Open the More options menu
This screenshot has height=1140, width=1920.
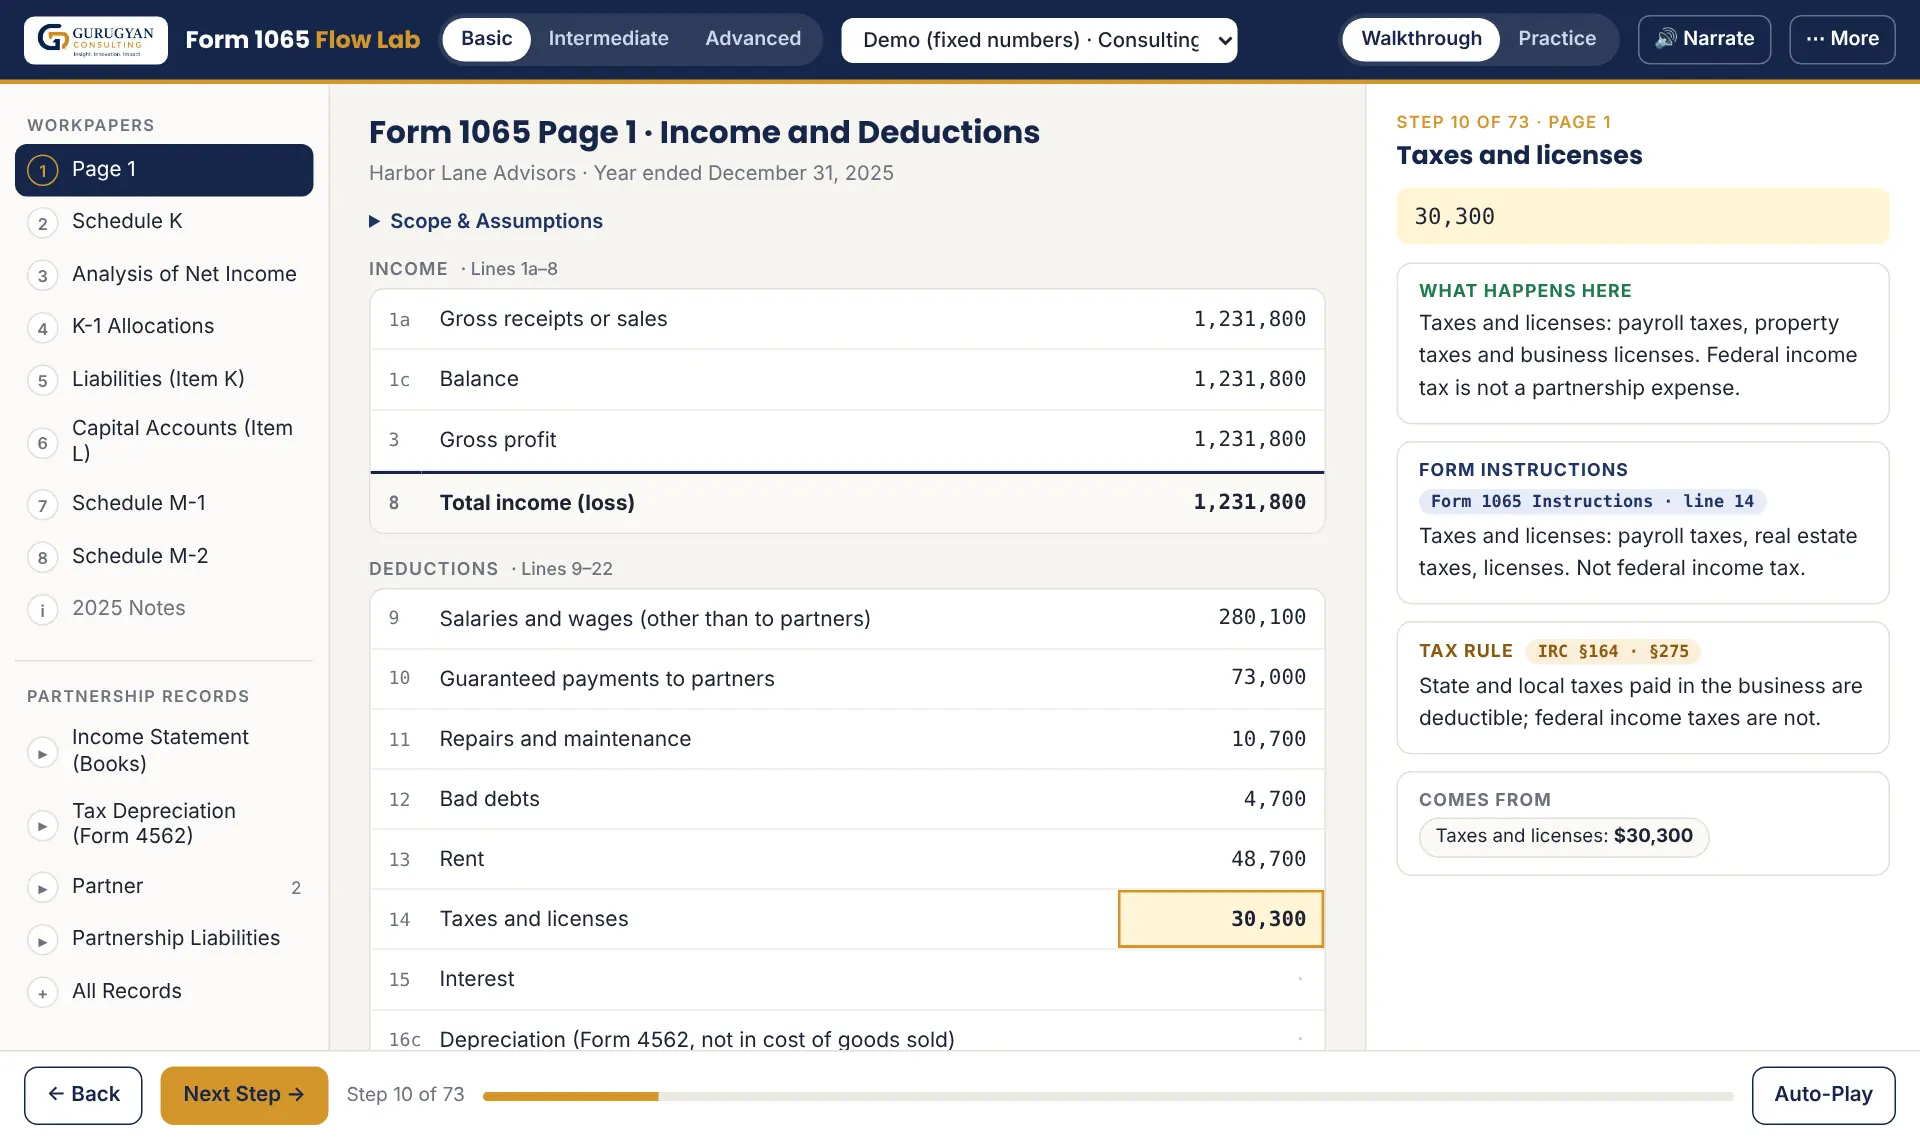(1842, 39)
